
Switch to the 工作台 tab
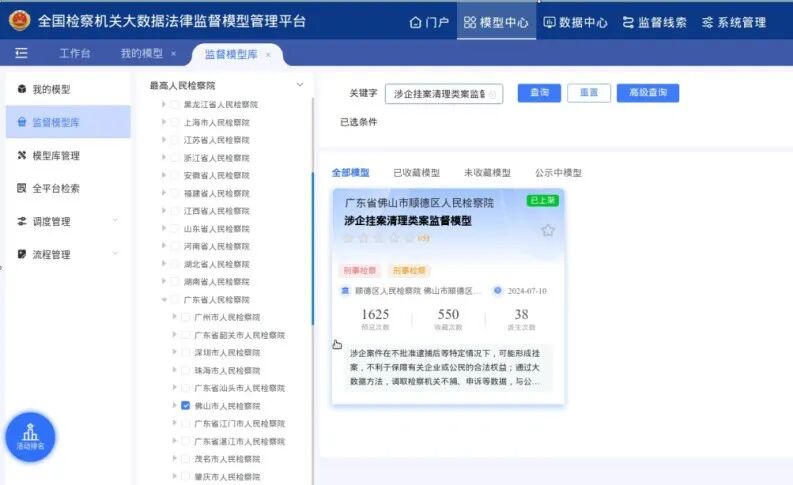tap(75, 53)
